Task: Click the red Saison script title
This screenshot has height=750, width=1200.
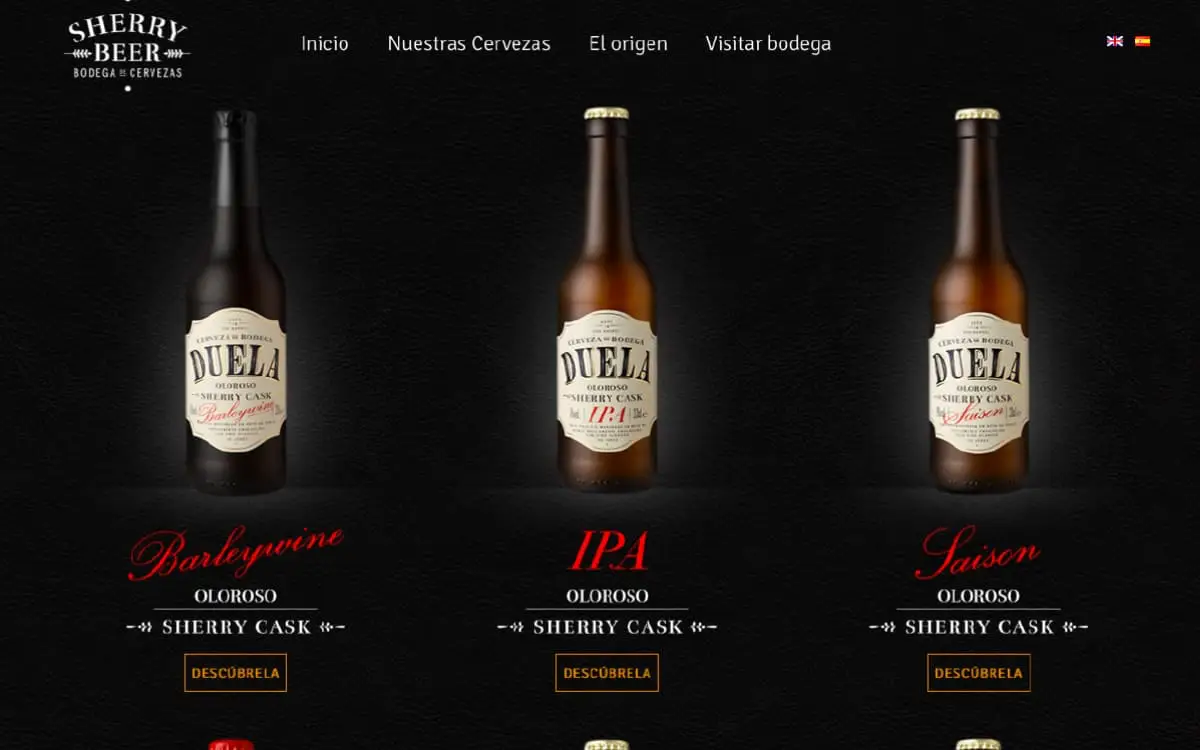Action: 978,552
